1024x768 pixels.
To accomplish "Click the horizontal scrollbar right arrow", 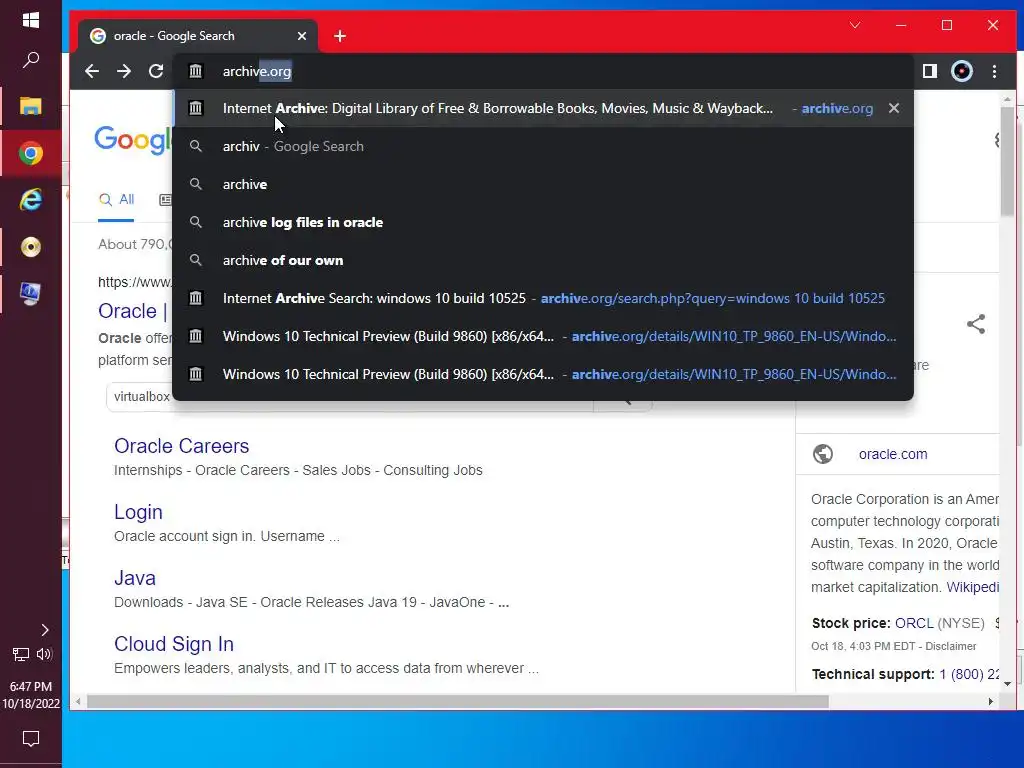I will pyautogui.click(x=991, y=701).
